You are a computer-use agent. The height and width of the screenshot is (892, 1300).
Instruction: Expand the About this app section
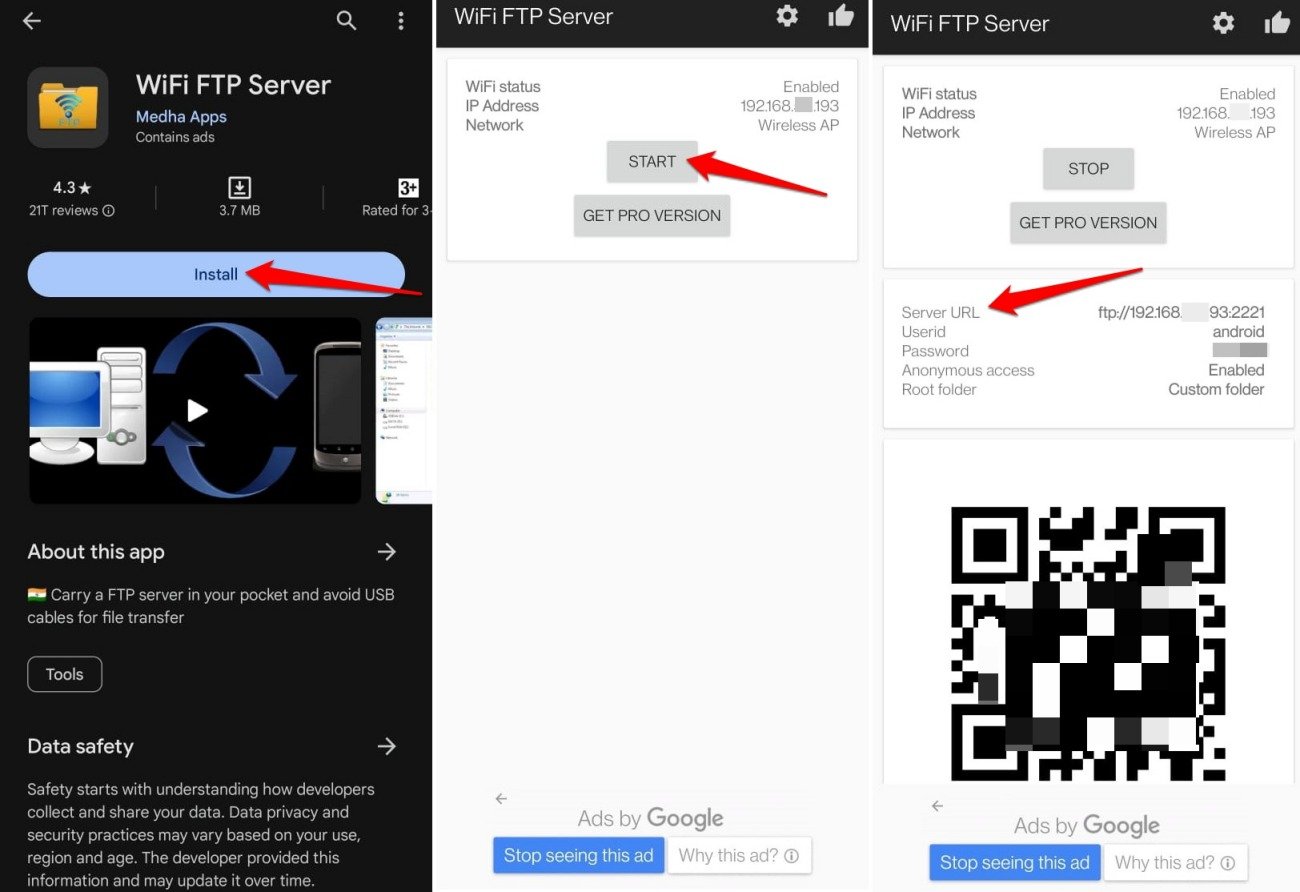[x=387, y=552]
